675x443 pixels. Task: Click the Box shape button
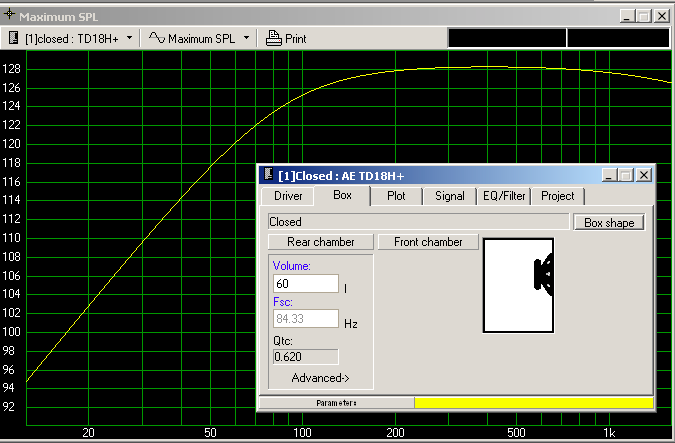point(609,223)
